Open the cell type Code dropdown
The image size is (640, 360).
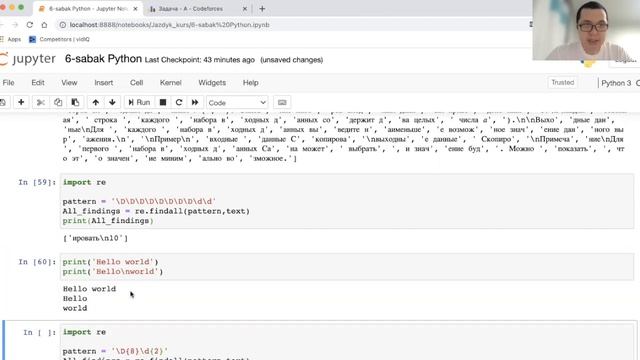237,102
